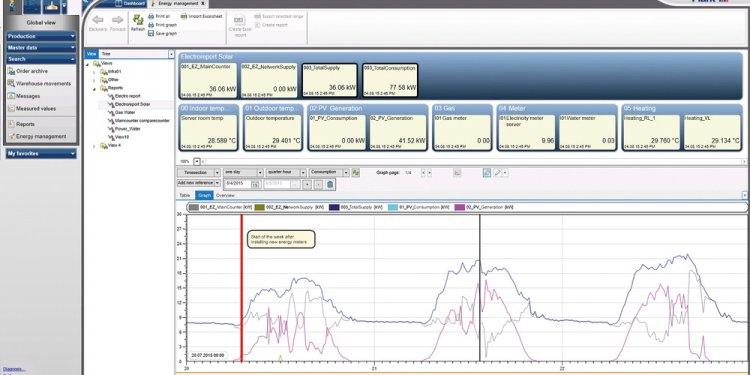
Task: Expand the Other tree folder
Action: tap(94, 80)
